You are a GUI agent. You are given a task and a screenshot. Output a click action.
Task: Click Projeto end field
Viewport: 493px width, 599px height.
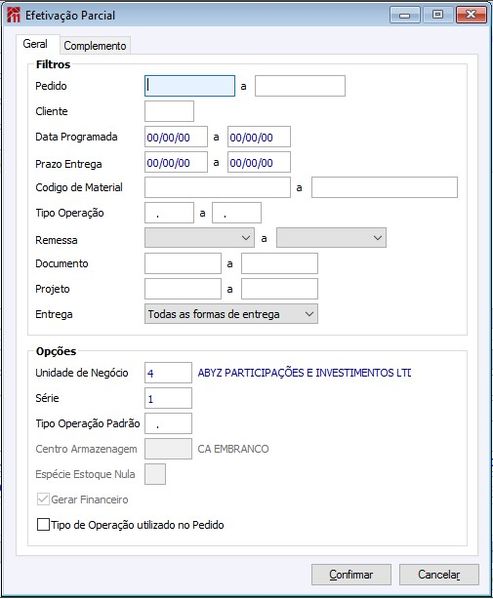tap(280, 288)
